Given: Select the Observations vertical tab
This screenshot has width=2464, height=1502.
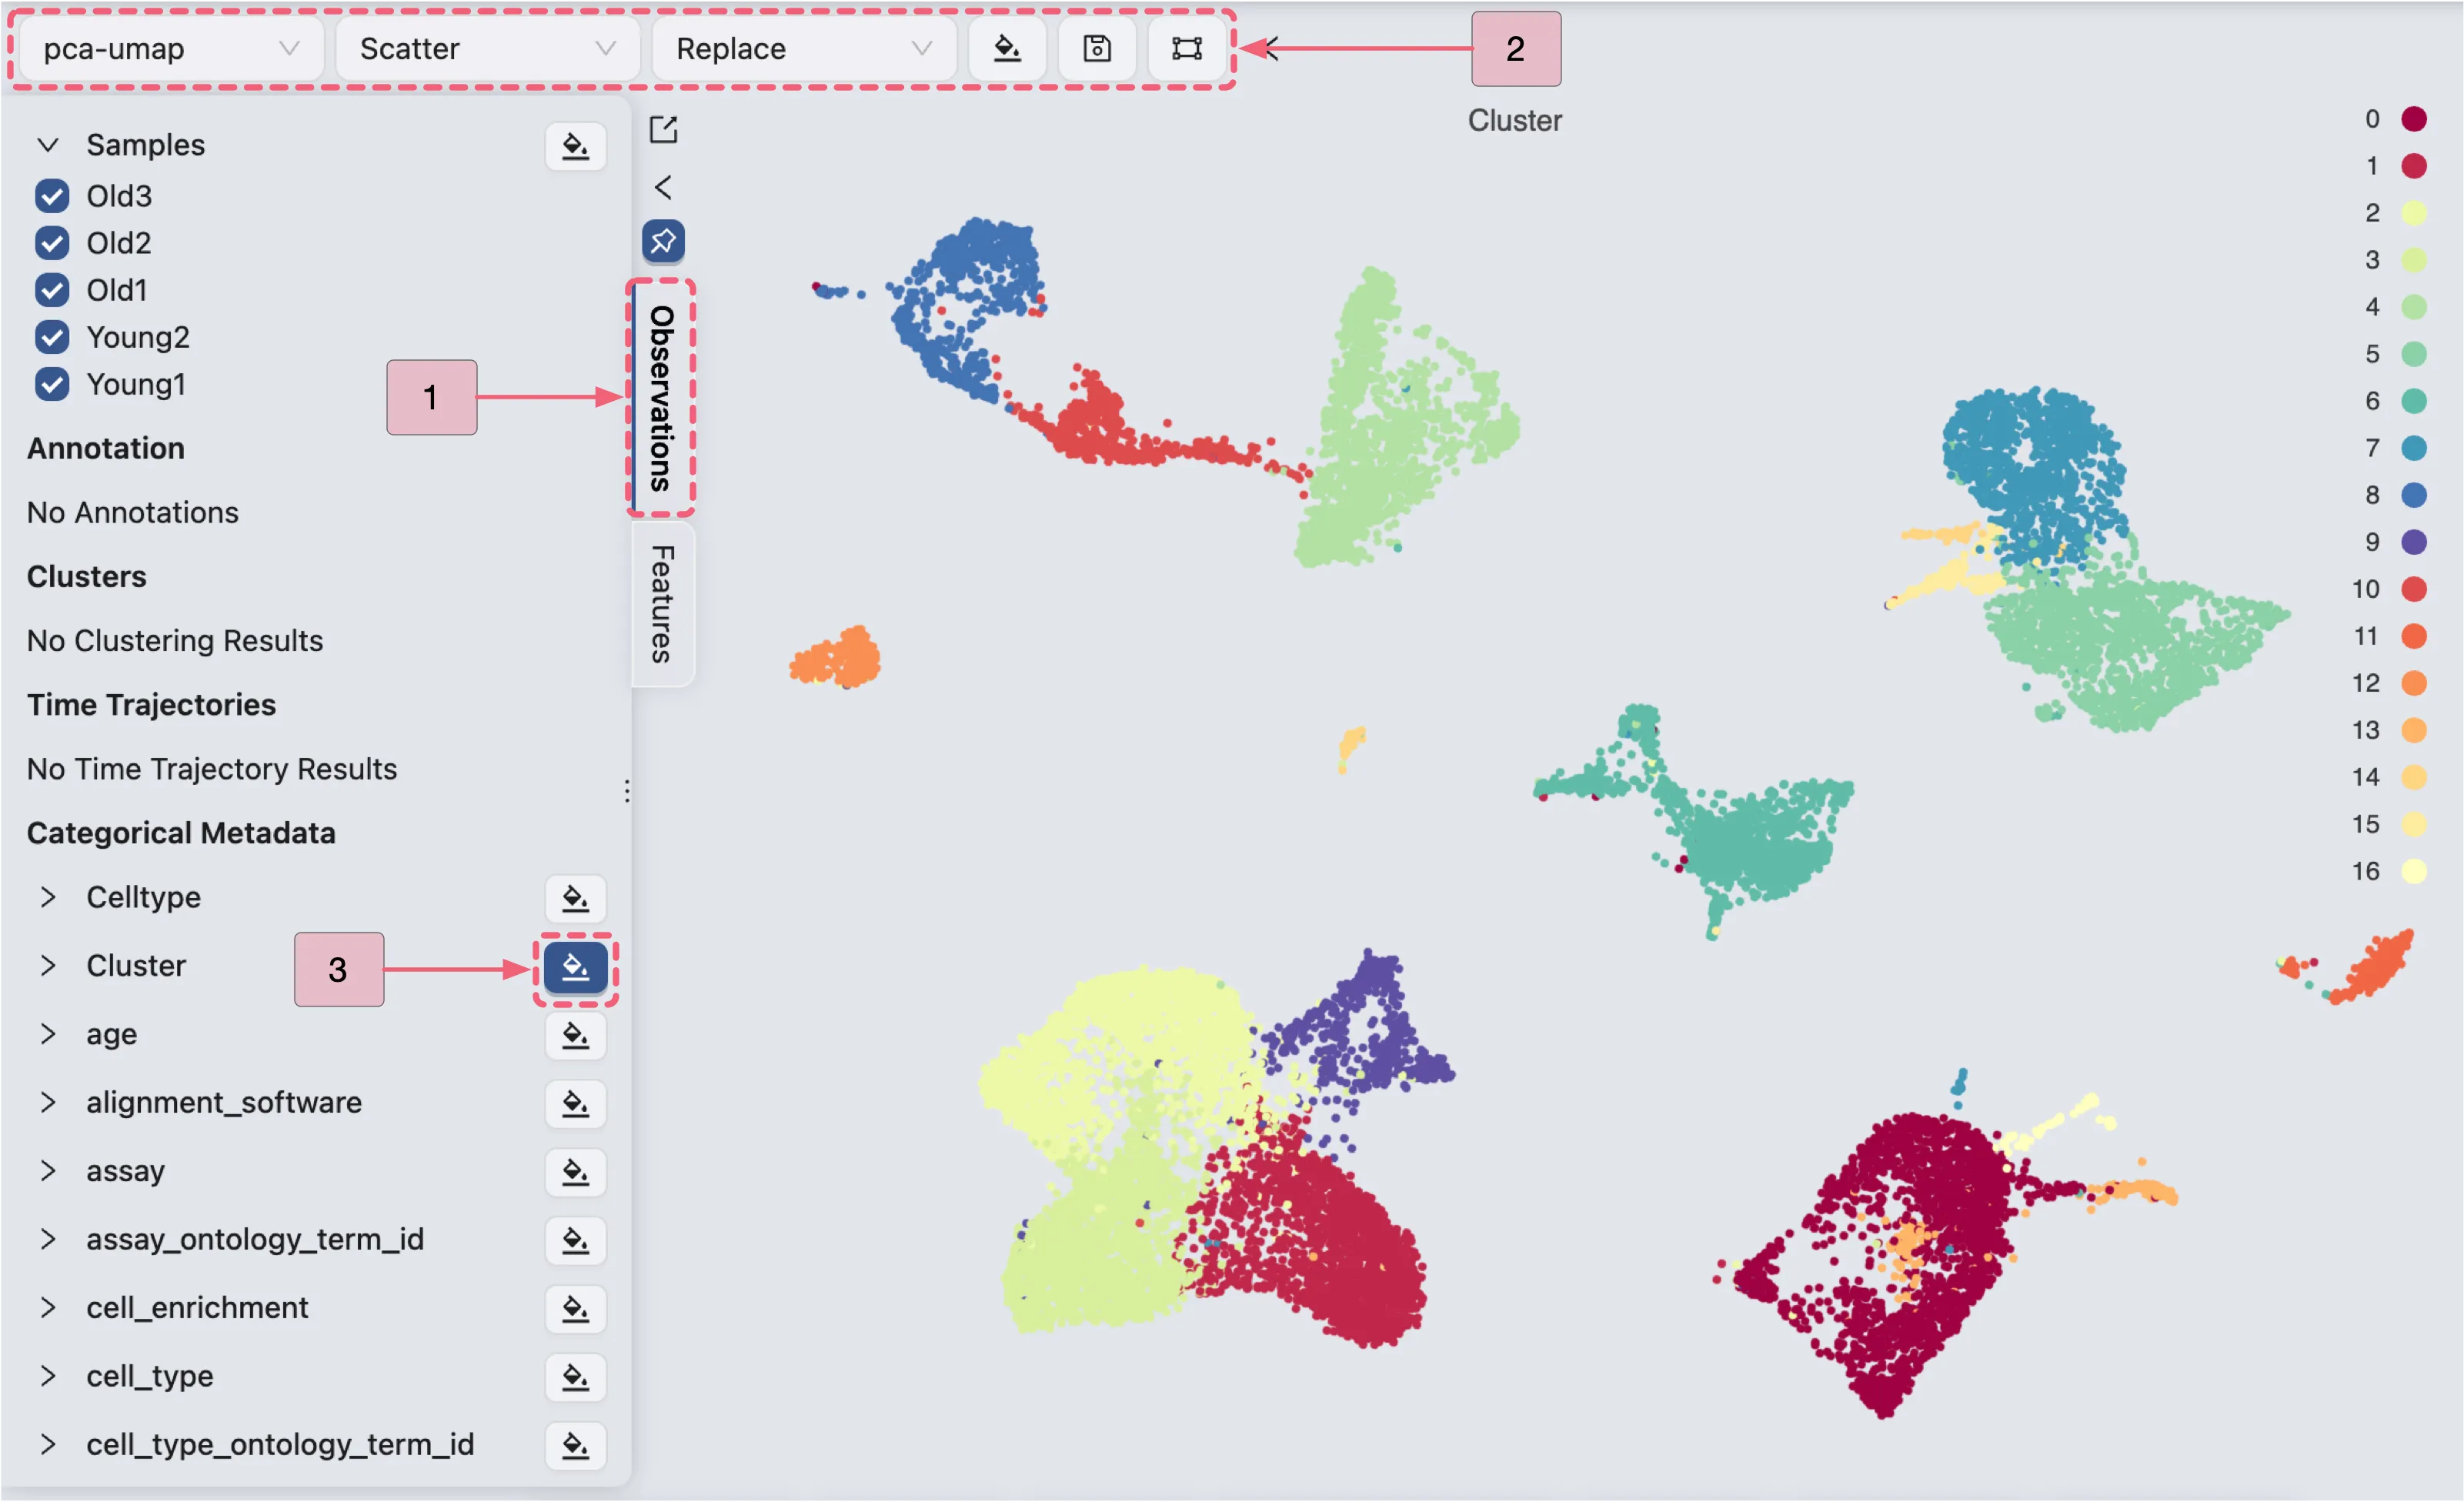Looking at the screenshot, I should 662,397.
